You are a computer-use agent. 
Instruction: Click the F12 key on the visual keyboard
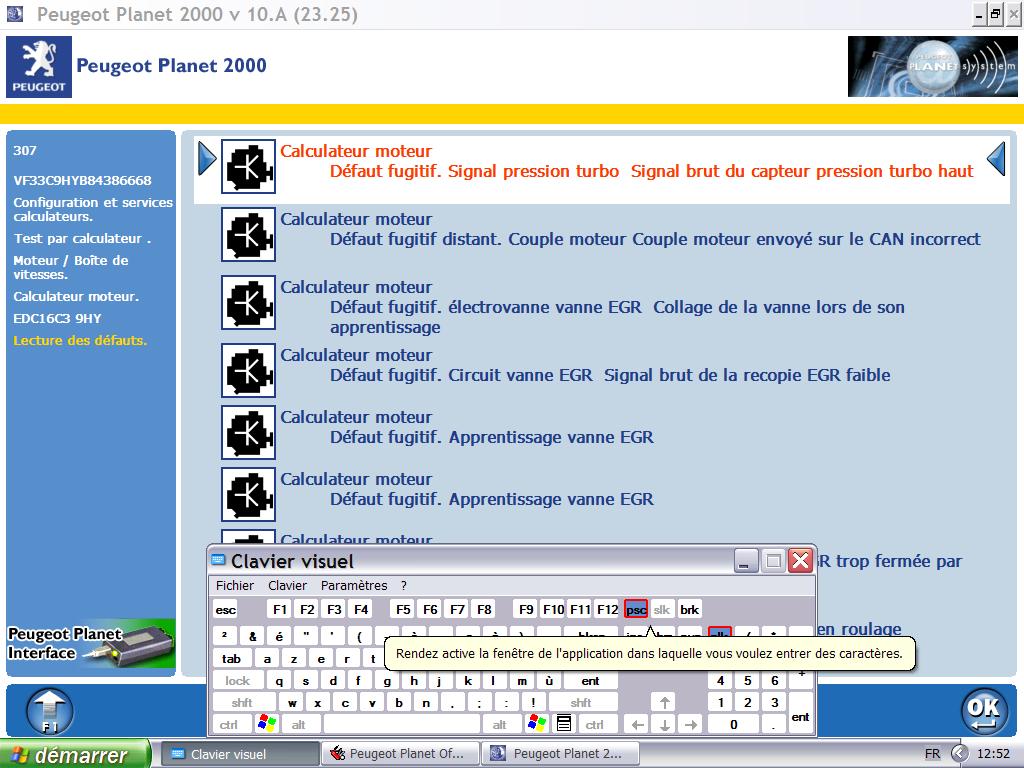(607, 610)
